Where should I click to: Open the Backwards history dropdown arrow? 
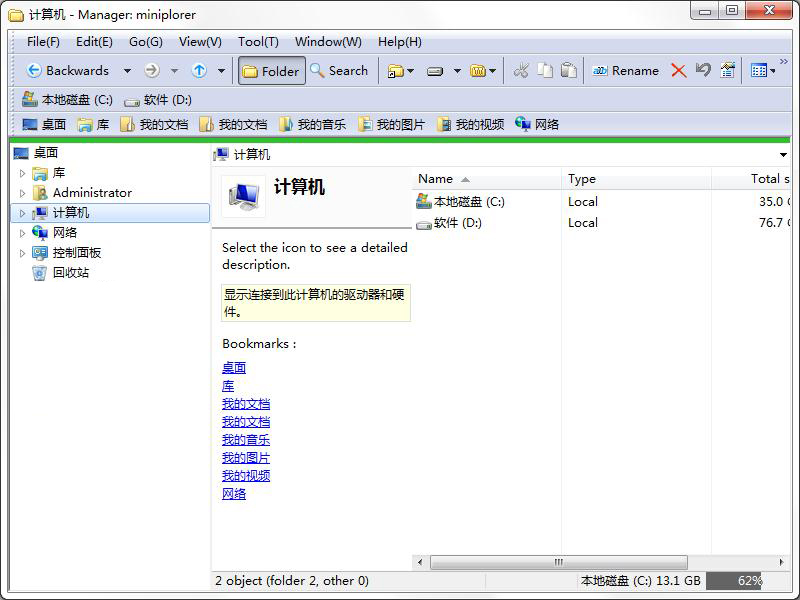click(x=127, y=71)
